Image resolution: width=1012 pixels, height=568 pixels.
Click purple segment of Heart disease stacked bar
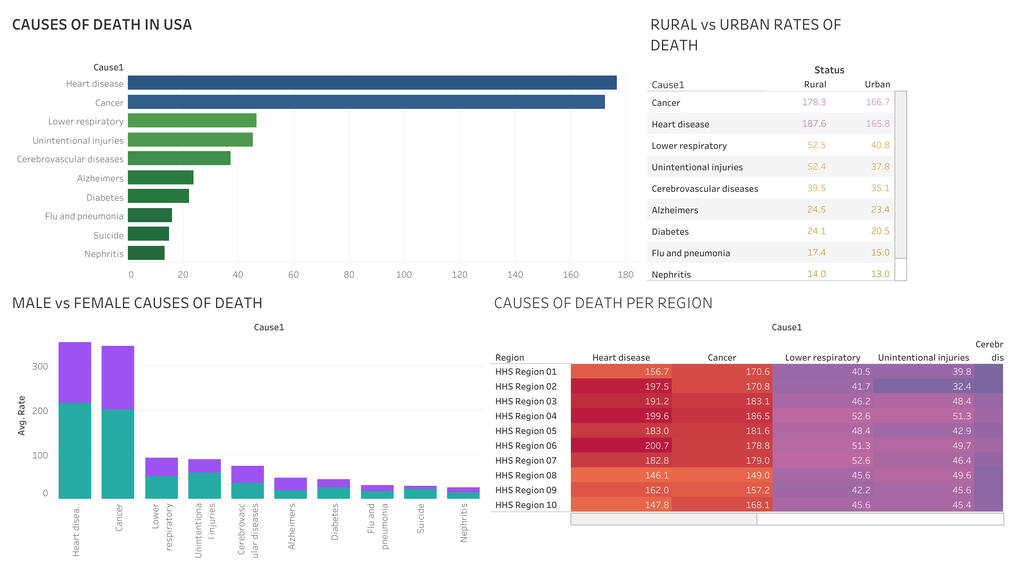75,372
